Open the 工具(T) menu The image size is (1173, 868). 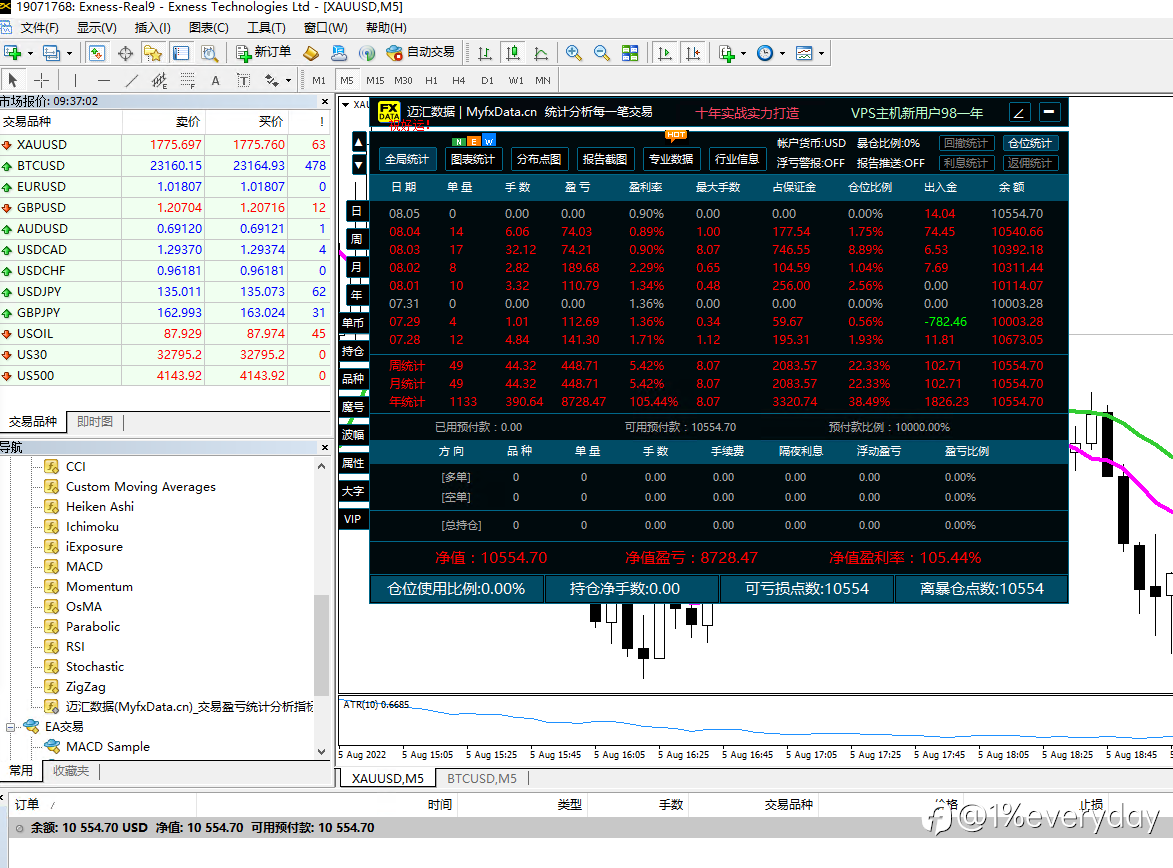266,28
